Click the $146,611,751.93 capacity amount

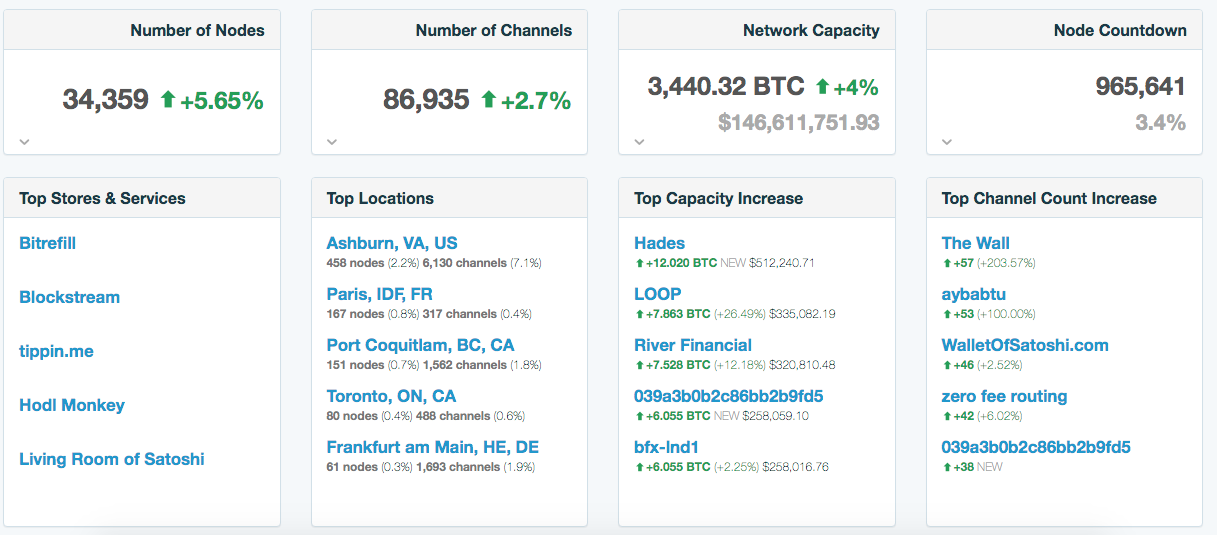click(799, 122)
